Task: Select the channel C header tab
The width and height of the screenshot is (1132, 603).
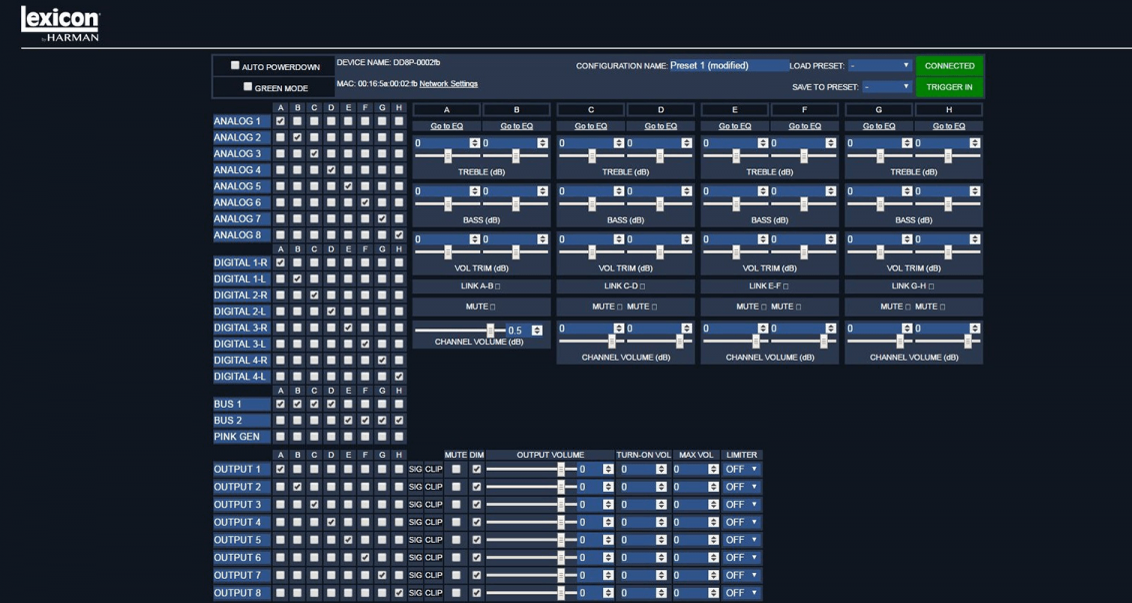Action: [x=591, y=110]
